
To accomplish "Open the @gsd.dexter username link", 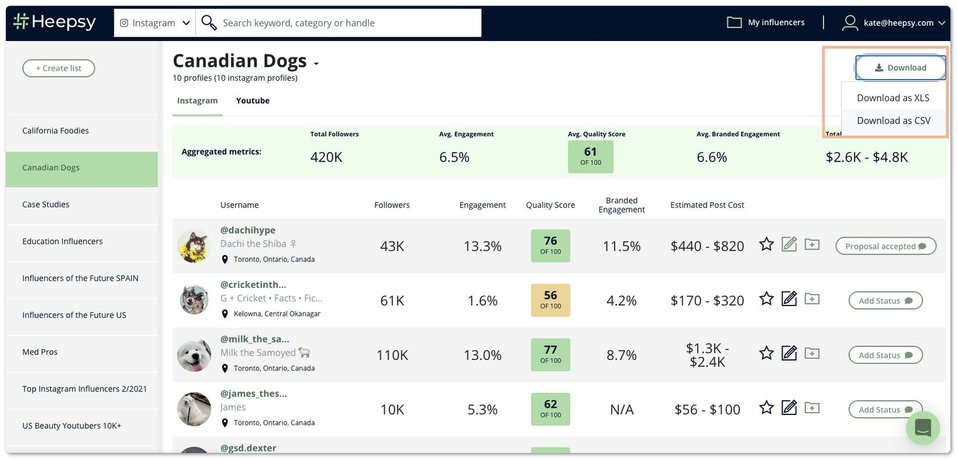I will (248, 448).
